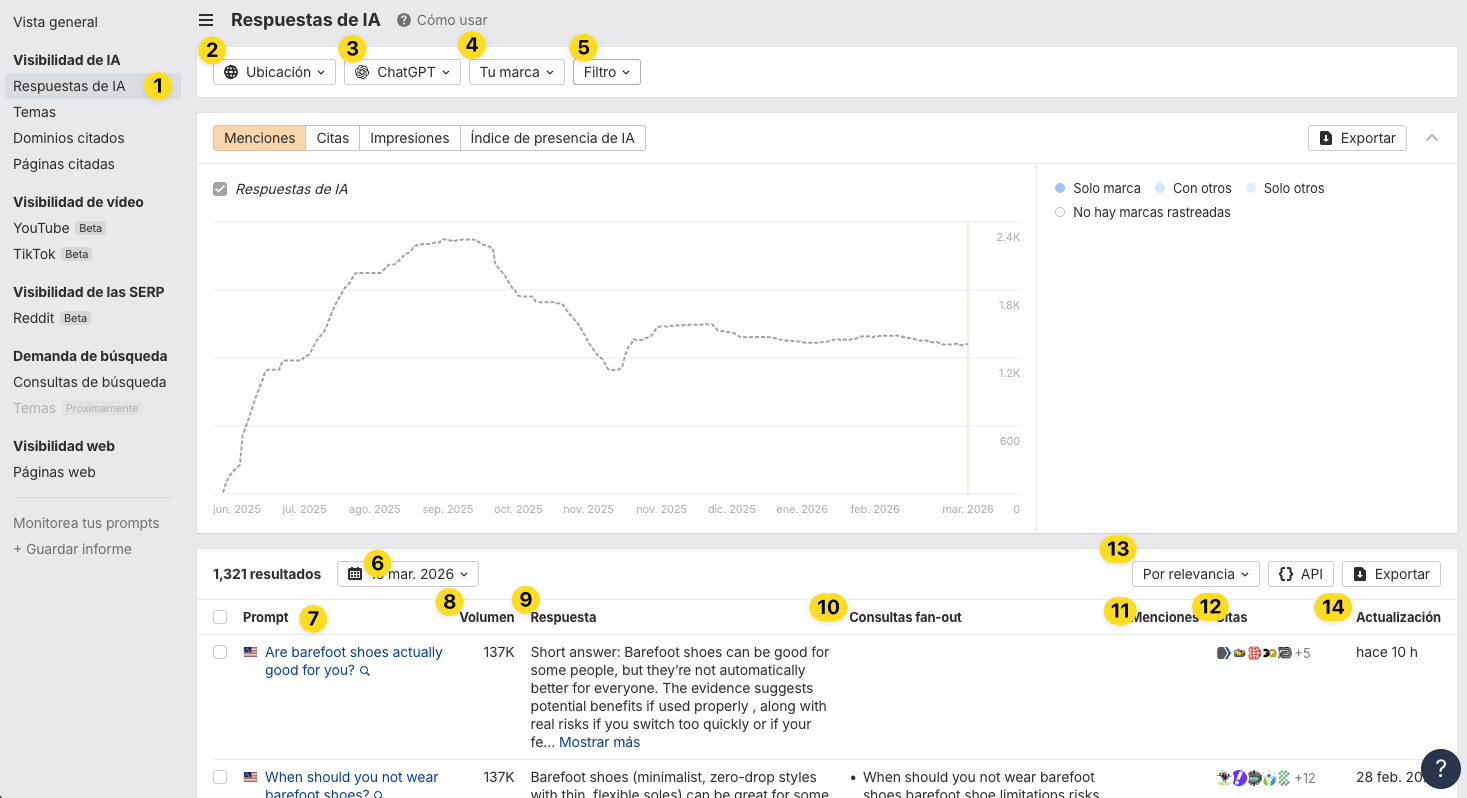Image resolution: width=1467 pixels, height=798 pixels.
Task: Click the question mark icon next to Cómo usar
Action: click(x=404, y=20)
